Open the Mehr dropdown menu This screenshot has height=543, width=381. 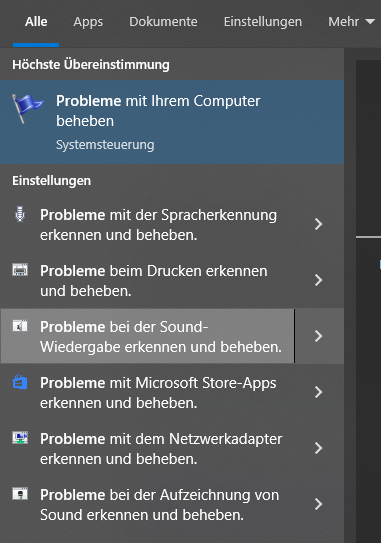tap(351, 22)
